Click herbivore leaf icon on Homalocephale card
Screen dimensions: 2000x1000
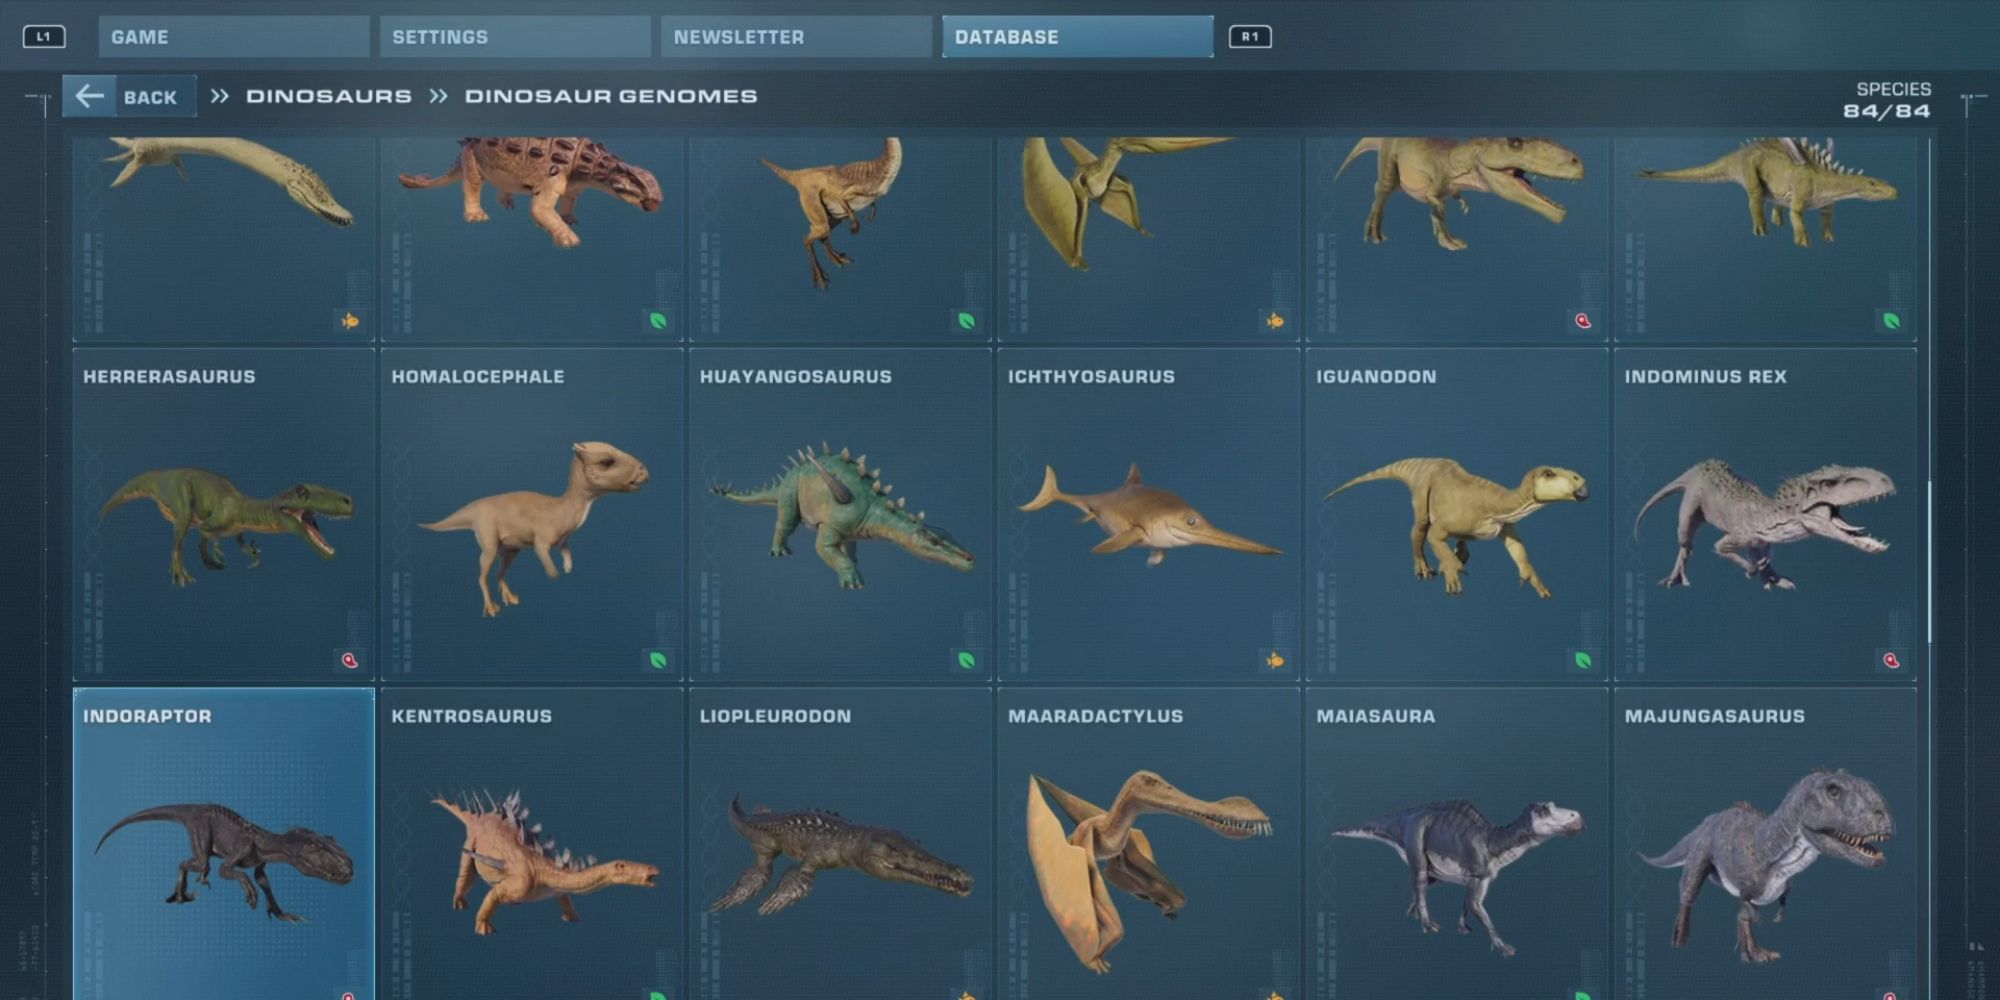(x=658, y=660)
